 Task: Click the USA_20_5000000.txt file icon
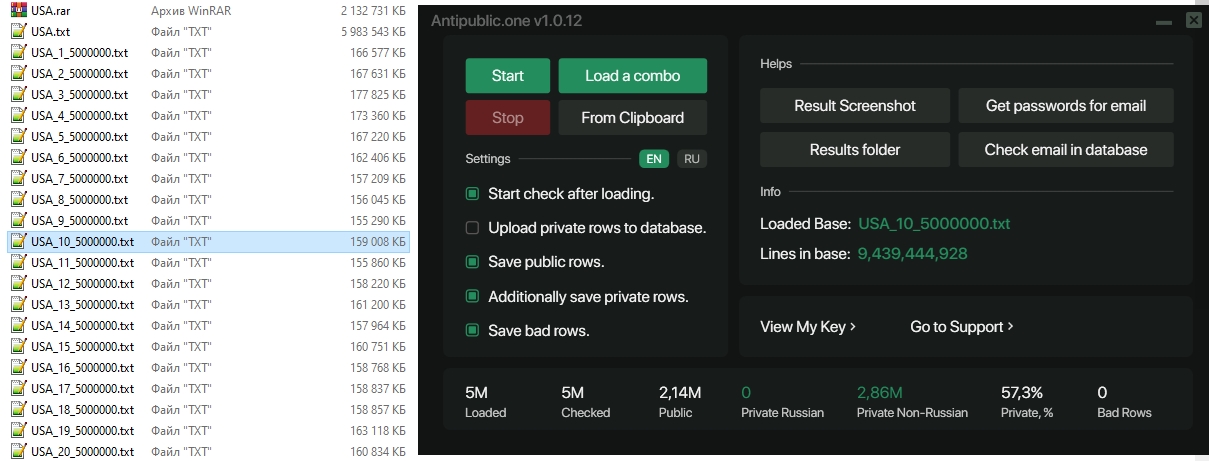point(18,451)
